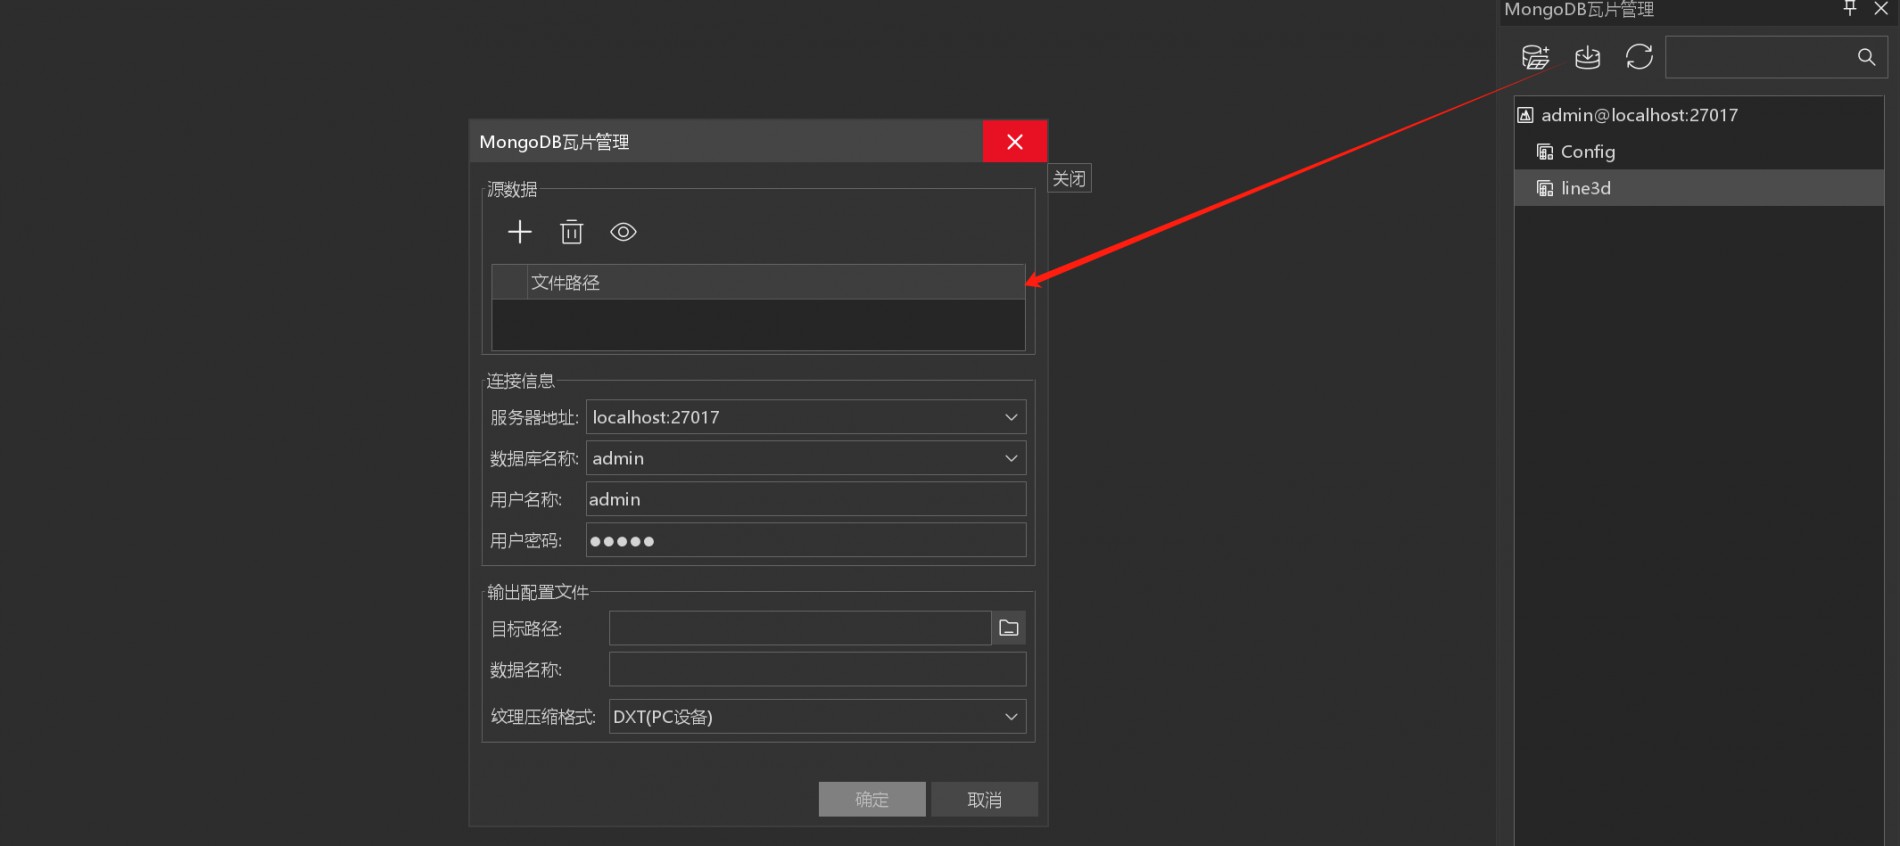The width and height of the screenshot is (1900, 846).
Task: Click the 目标路径 text field
Action: 800,628
